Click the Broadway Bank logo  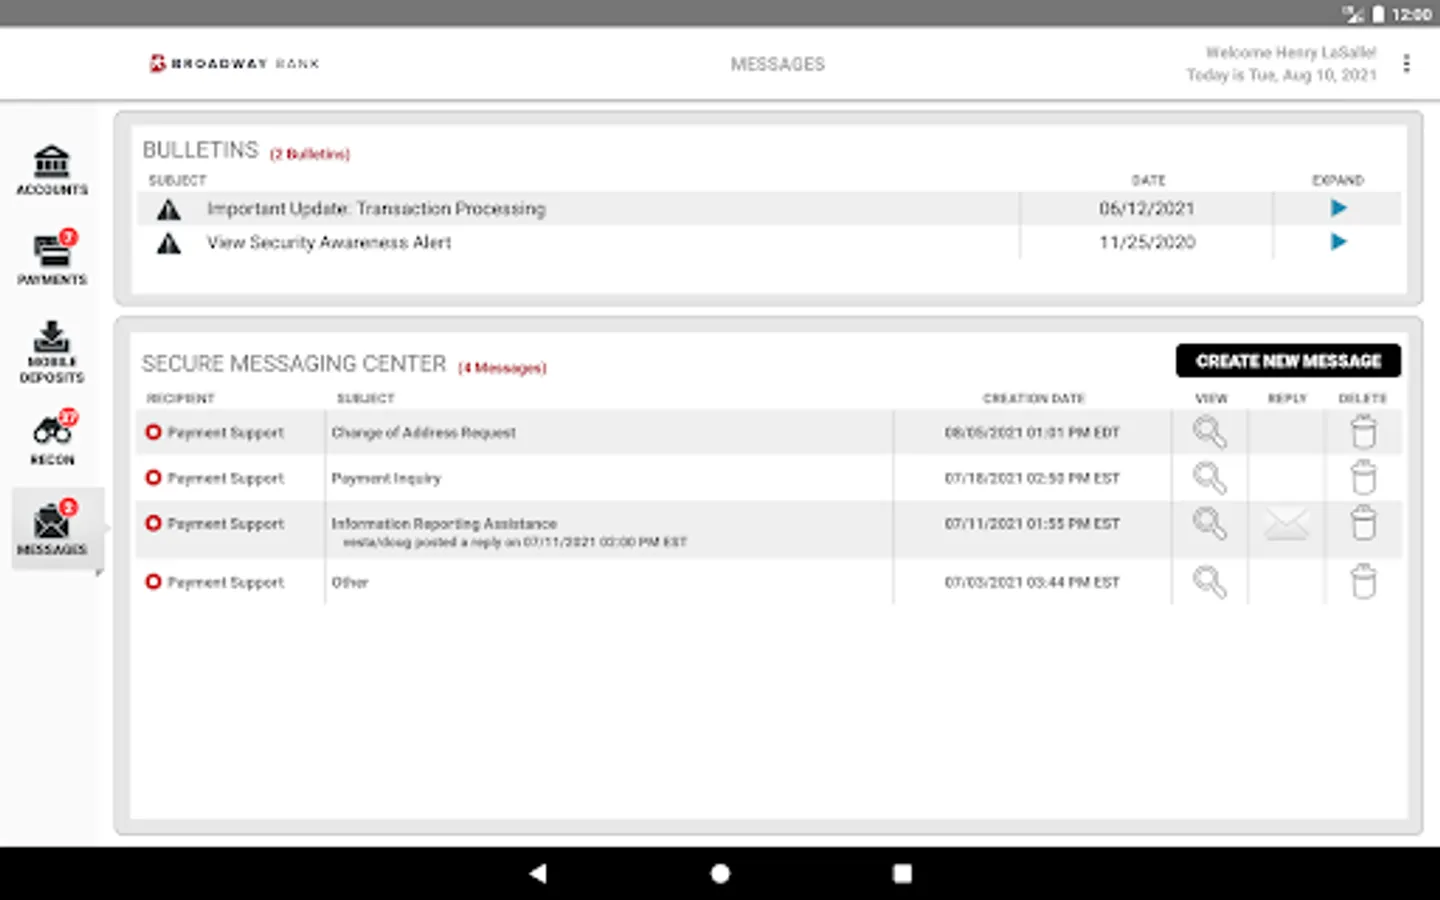(x=234, y=63)
